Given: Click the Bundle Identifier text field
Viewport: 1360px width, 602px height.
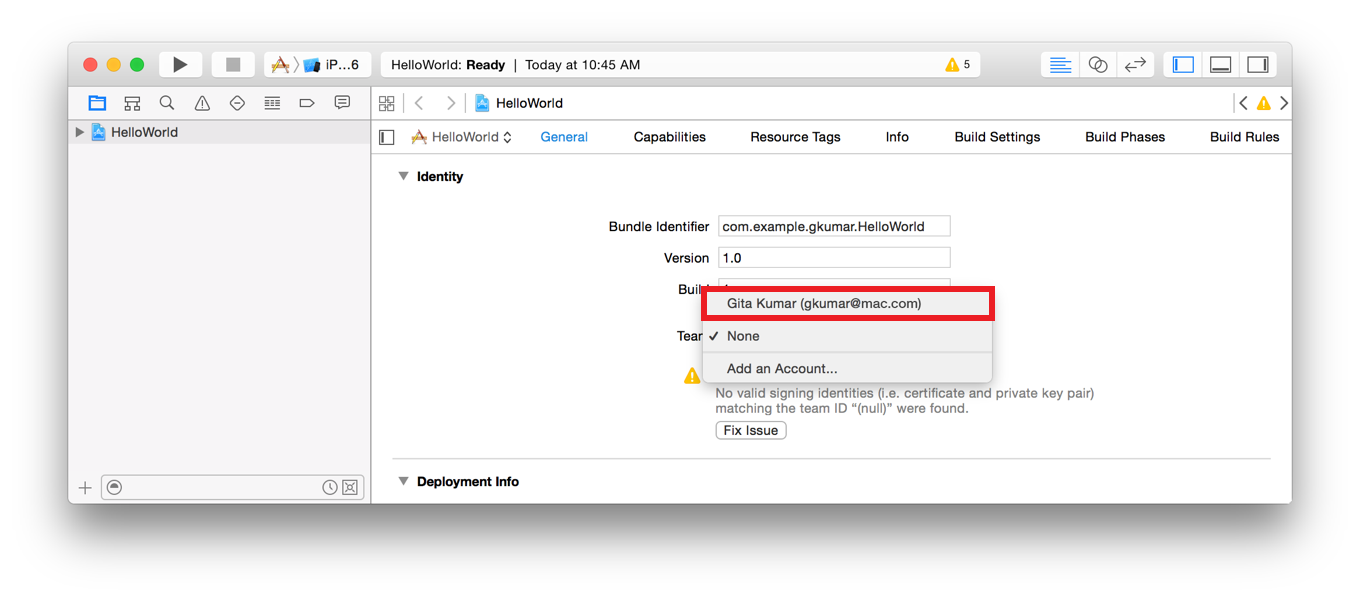Looking at the screenshot, I should (x=834, y=227).
